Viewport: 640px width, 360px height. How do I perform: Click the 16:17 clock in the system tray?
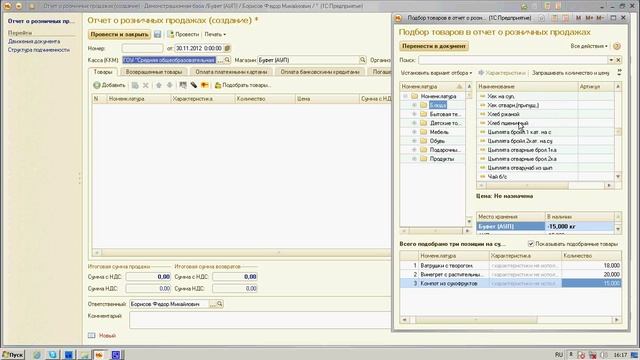[x=620, y=355]
